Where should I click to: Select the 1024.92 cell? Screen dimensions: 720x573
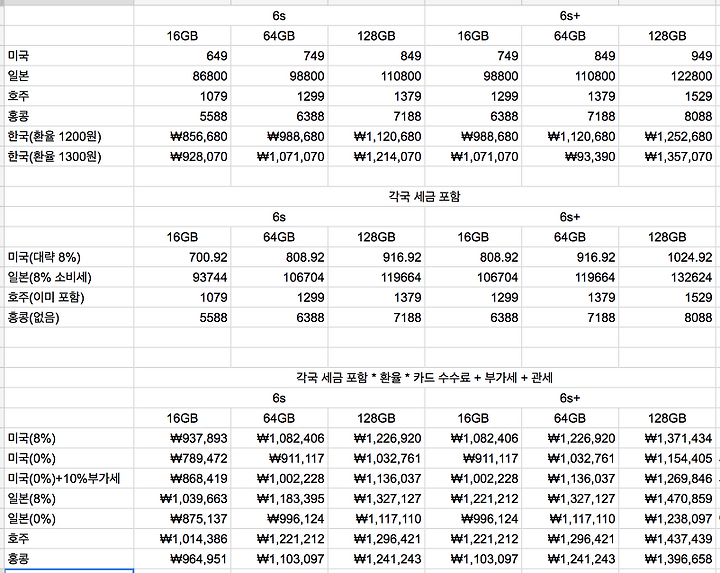pyautogui.click(x=669, y=257)
